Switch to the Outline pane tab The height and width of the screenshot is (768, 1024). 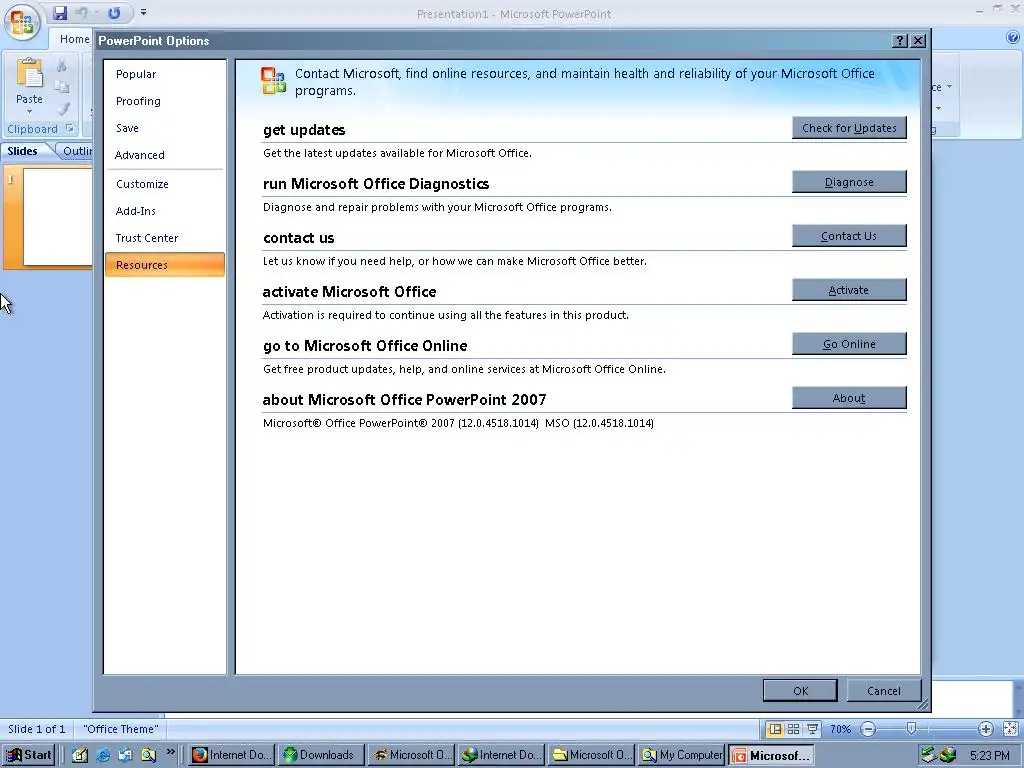point(76,151)
